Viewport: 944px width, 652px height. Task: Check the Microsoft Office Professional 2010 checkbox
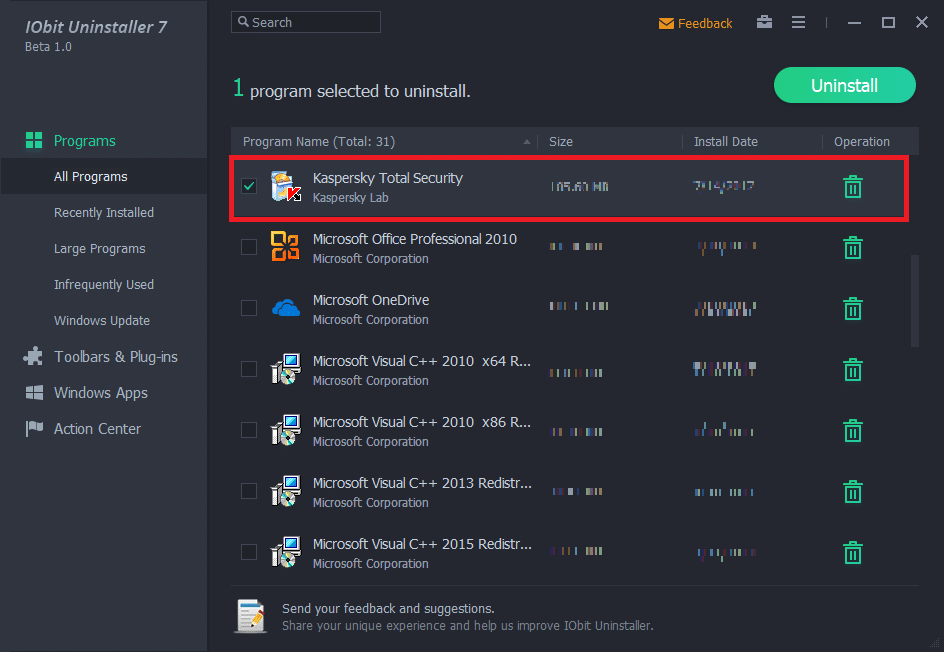[249, 247]
